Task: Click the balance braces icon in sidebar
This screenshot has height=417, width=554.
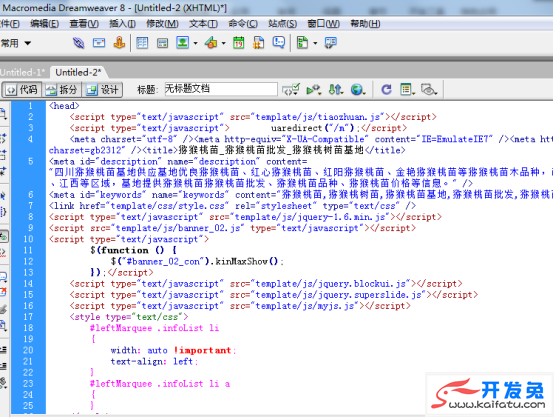Action: 3,212
